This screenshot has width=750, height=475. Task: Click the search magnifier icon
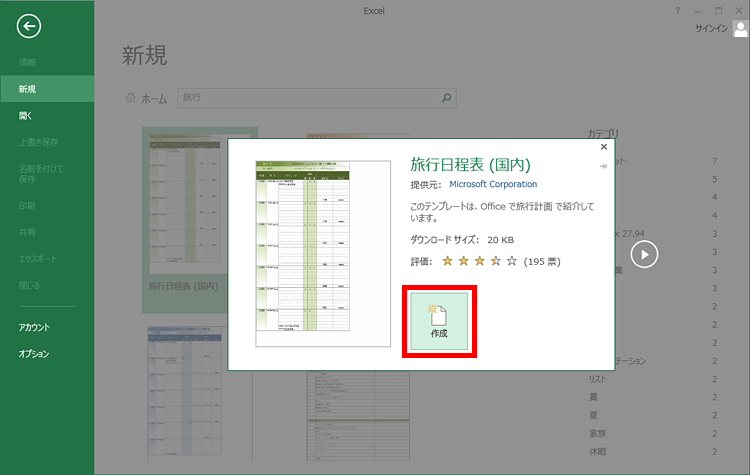[x=446, y=98]
